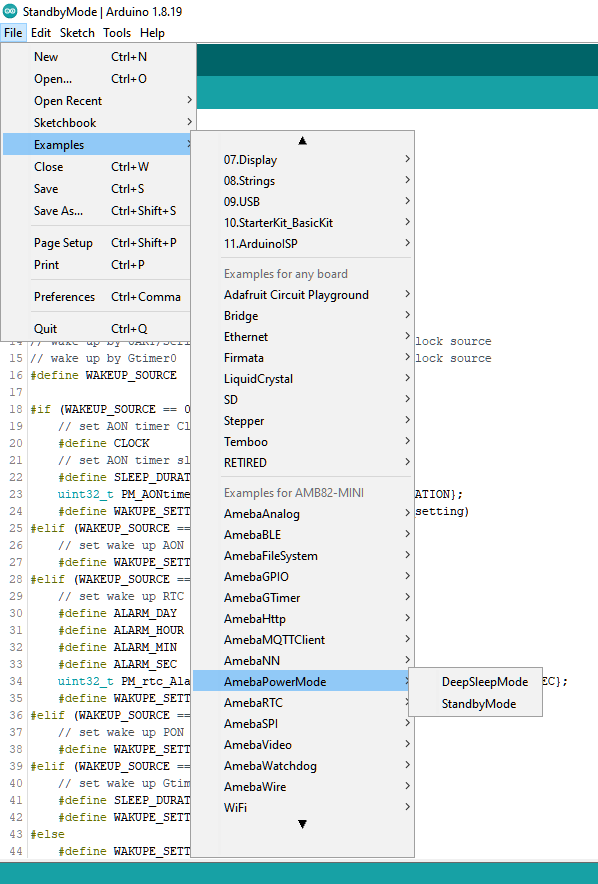Image resolution: width=598 pixels, height=884 pixels.
Task: Expand the LiquidCrystal library examples
Action: pyautogui.click(x=303, y=379)
